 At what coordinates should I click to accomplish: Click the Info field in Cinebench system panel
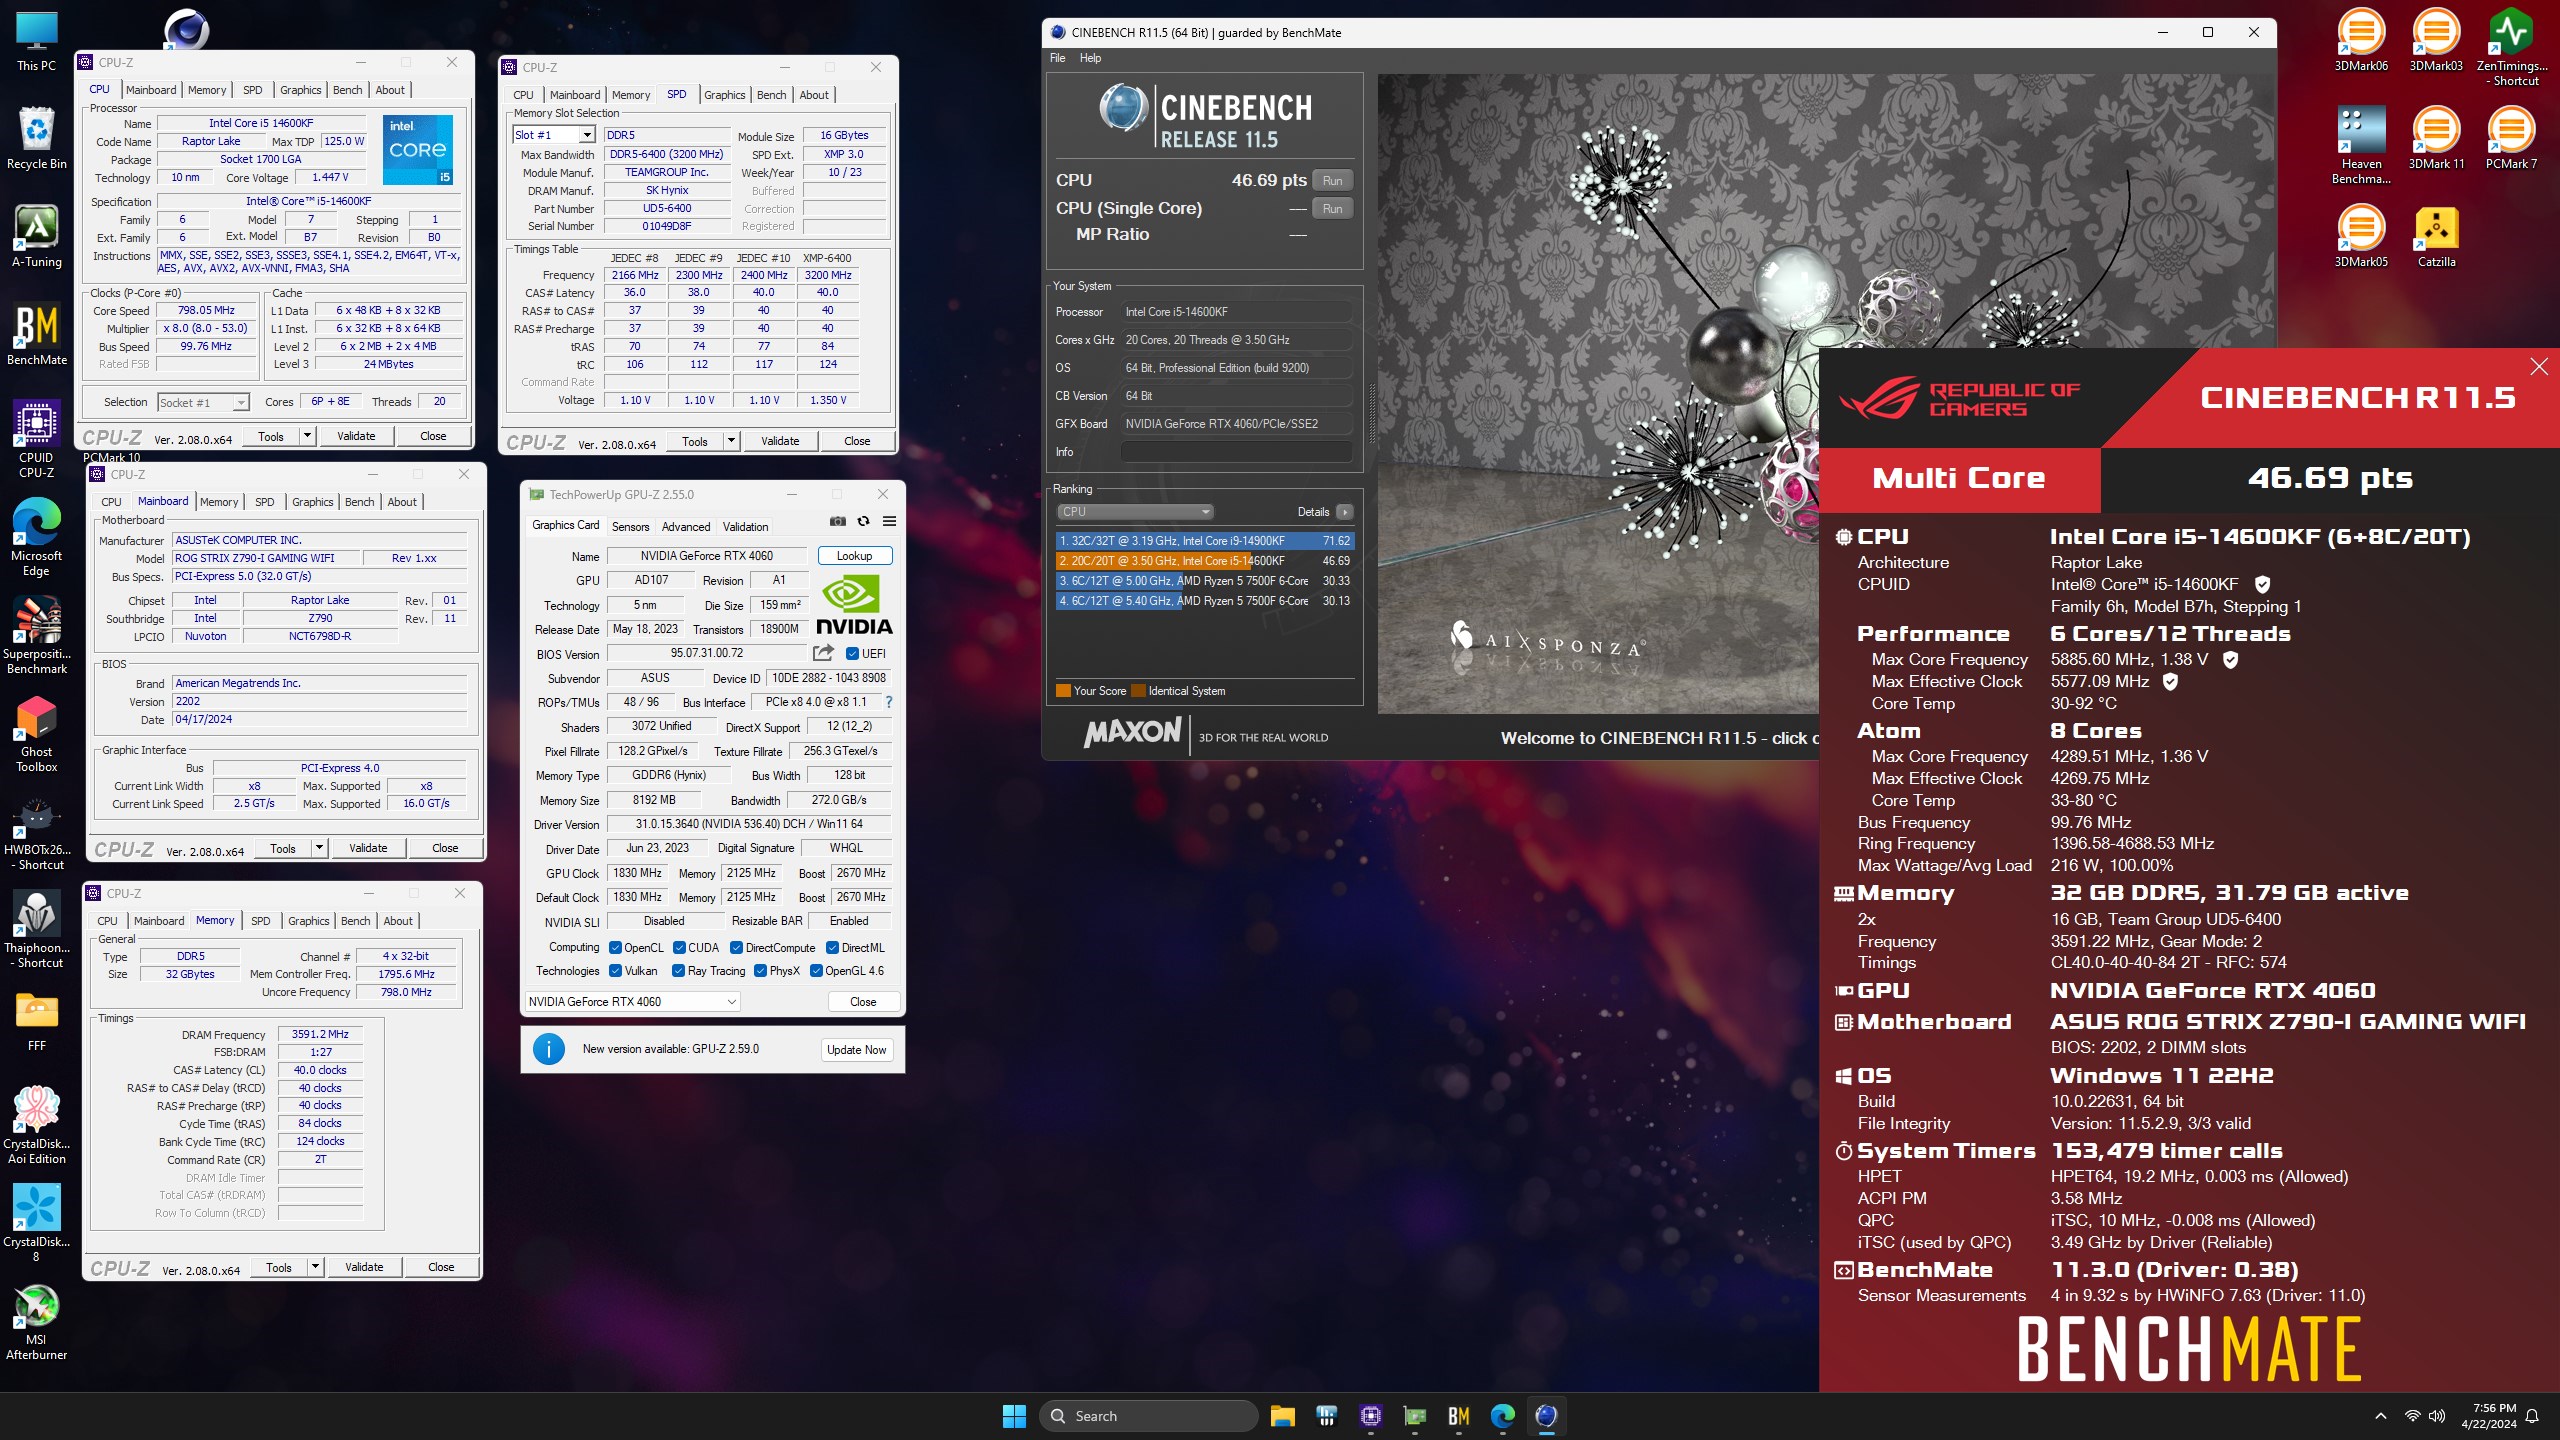pos(1236,452)
